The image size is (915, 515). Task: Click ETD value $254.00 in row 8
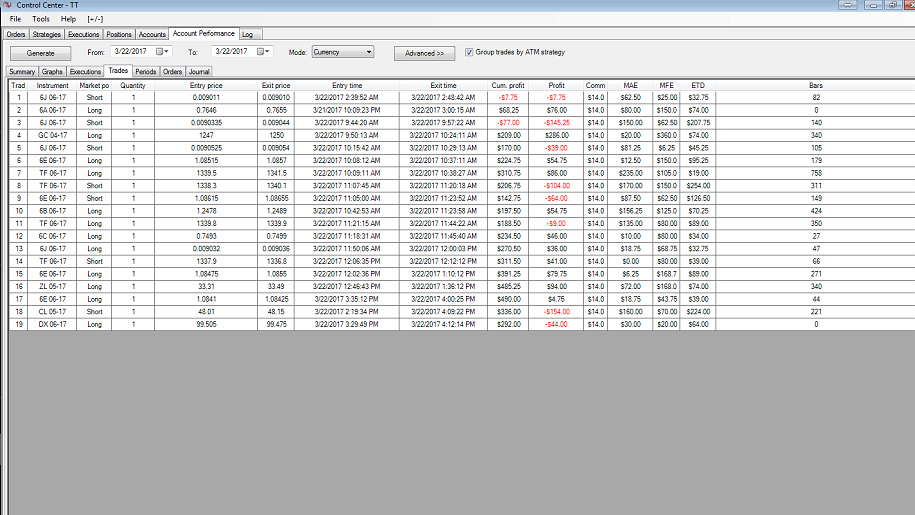pyautogui.click(x=698, y=185)
